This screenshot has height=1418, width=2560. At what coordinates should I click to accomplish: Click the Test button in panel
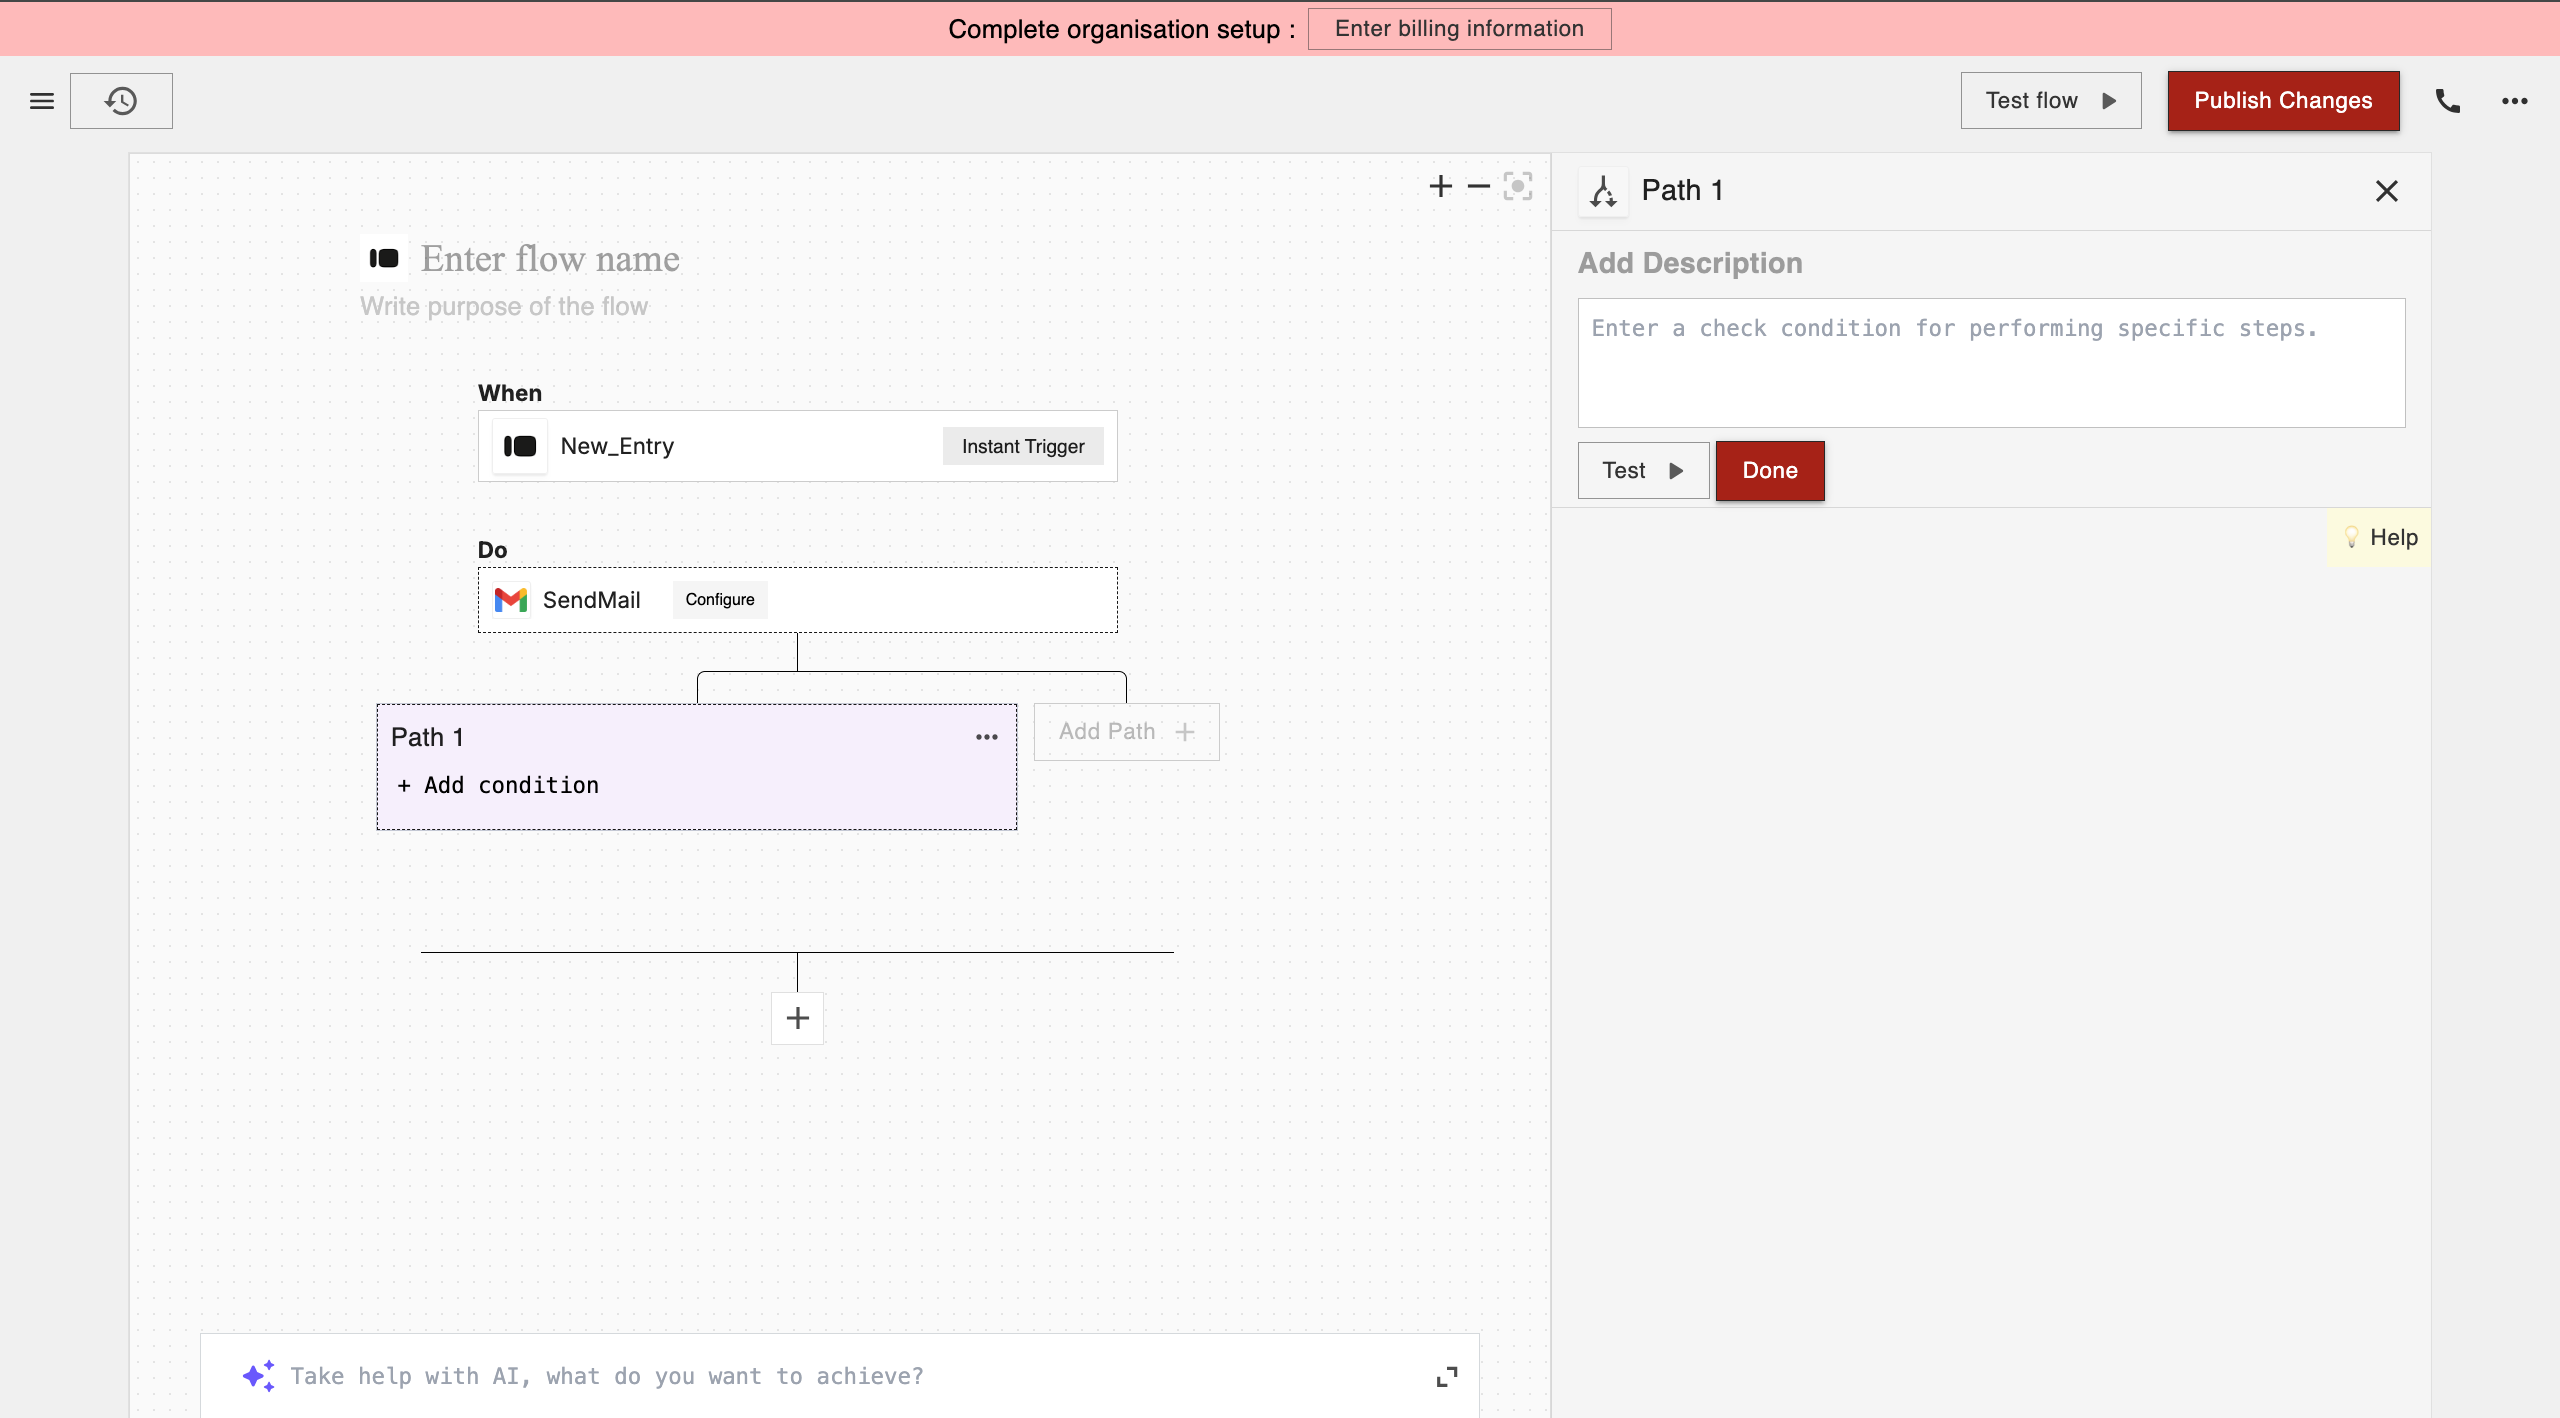(1643, 470)
